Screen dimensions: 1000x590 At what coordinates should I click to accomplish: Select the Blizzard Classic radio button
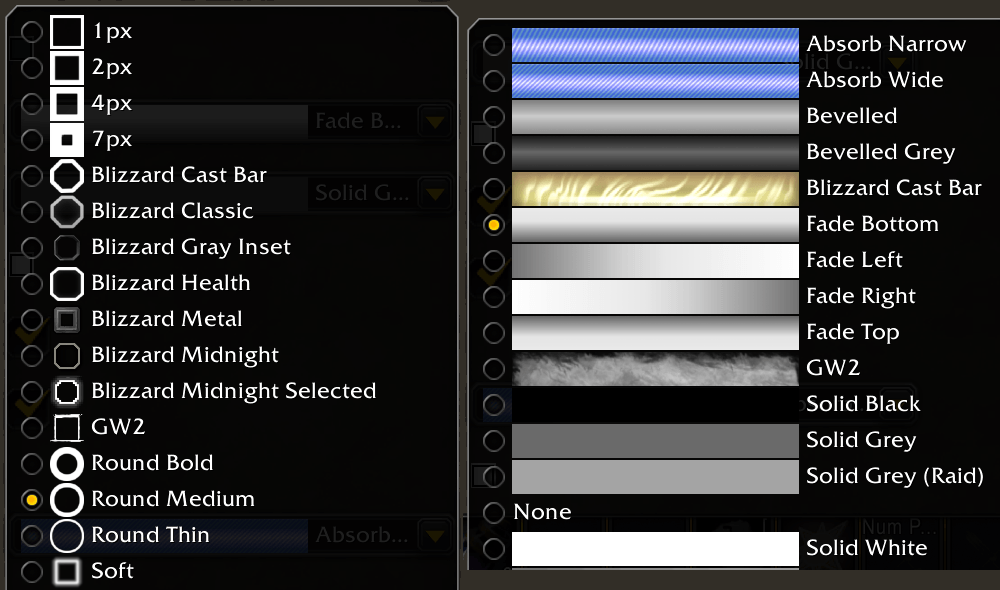(31, 211)
